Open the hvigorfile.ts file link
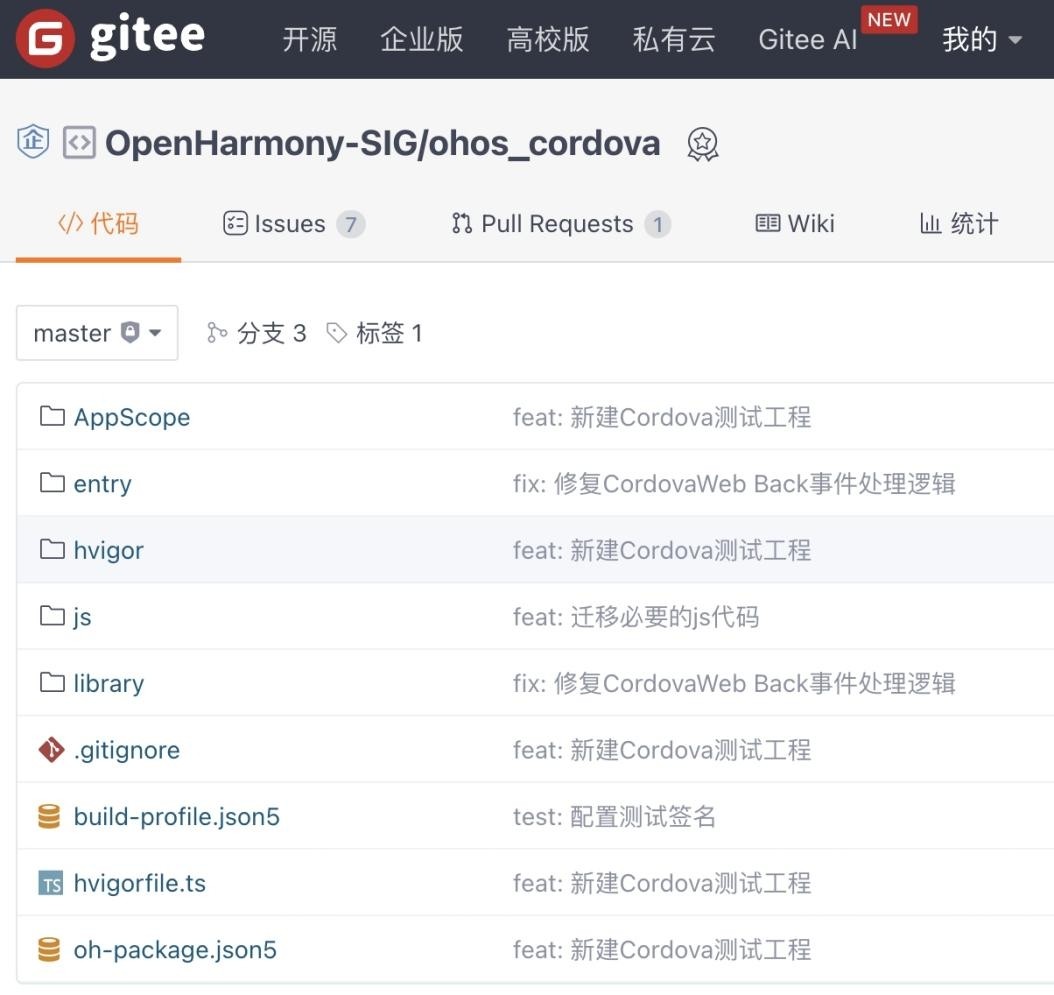1054x995 pixels. point(140,883)
